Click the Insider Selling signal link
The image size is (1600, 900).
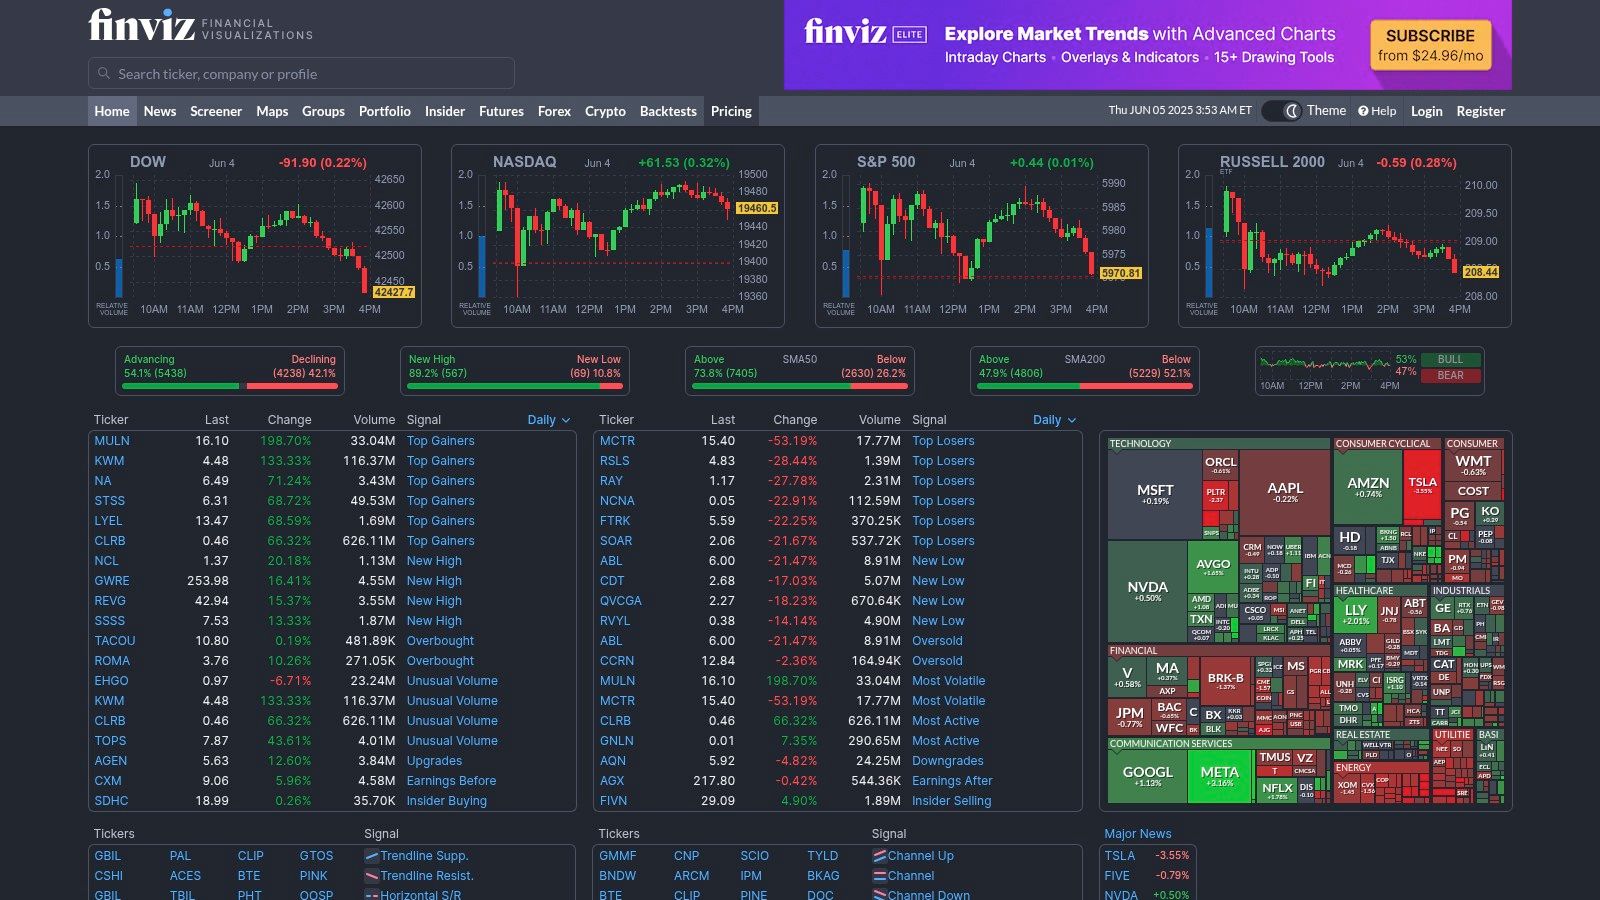point(952,801)
